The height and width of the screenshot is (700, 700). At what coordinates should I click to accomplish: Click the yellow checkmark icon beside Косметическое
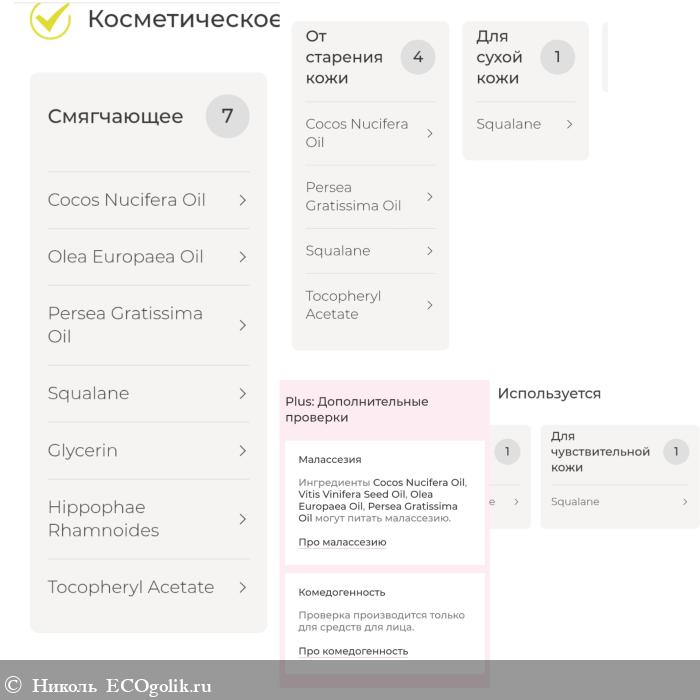(50, 18)
